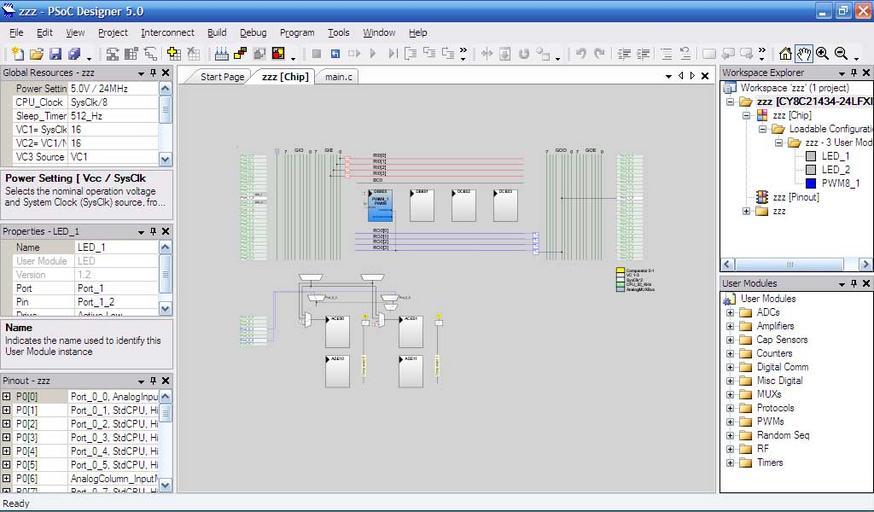Select LED_2 in Workspace Explorer
Viewport: 874px width, 512px height.
pyautogui.click(x=836, y=170)
